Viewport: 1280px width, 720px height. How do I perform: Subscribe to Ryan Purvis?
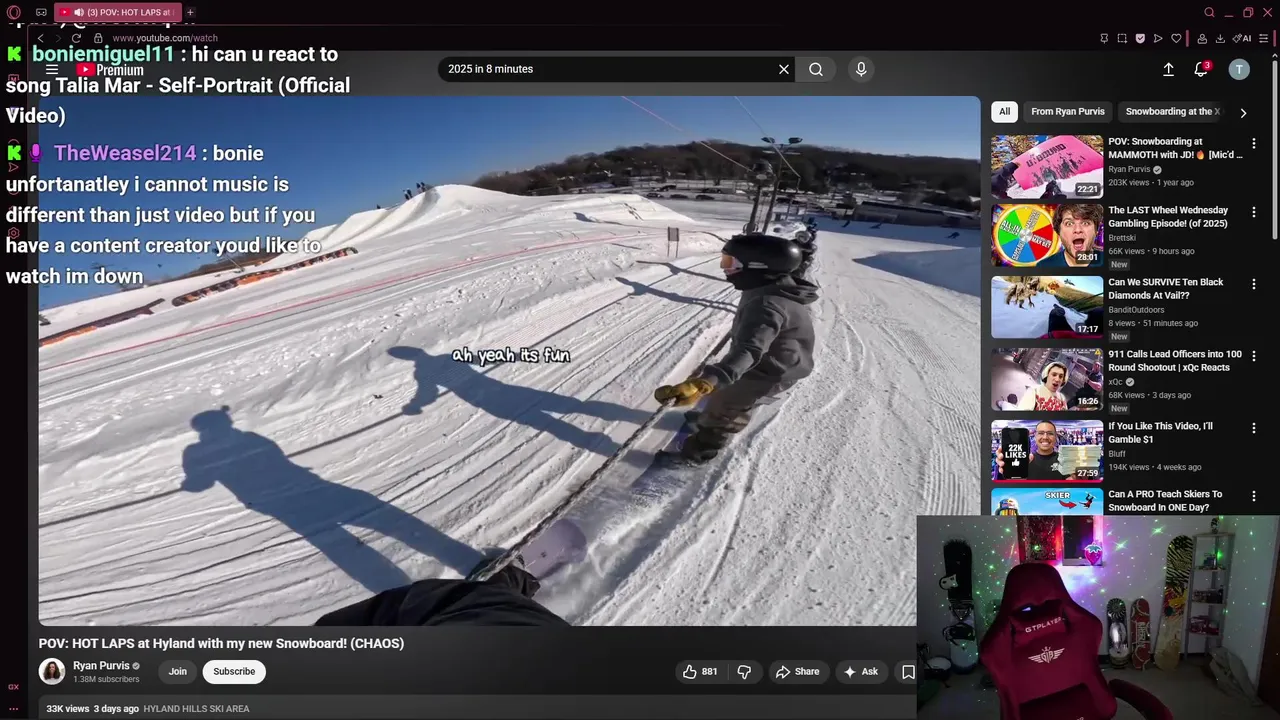tap(234, 671)
